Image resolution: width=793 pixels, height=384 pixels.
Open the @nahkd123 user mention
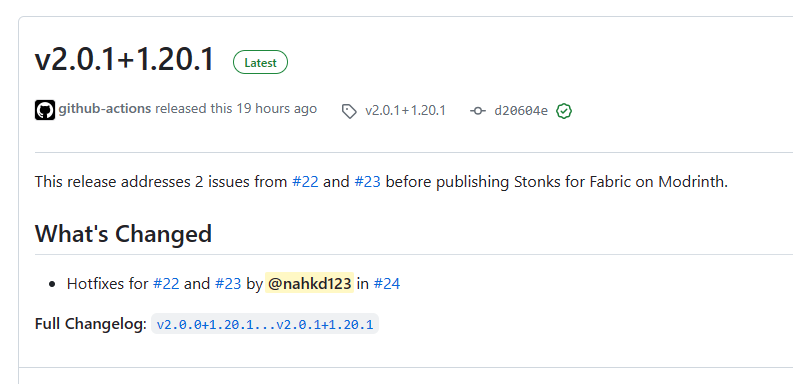pos(309,284)
